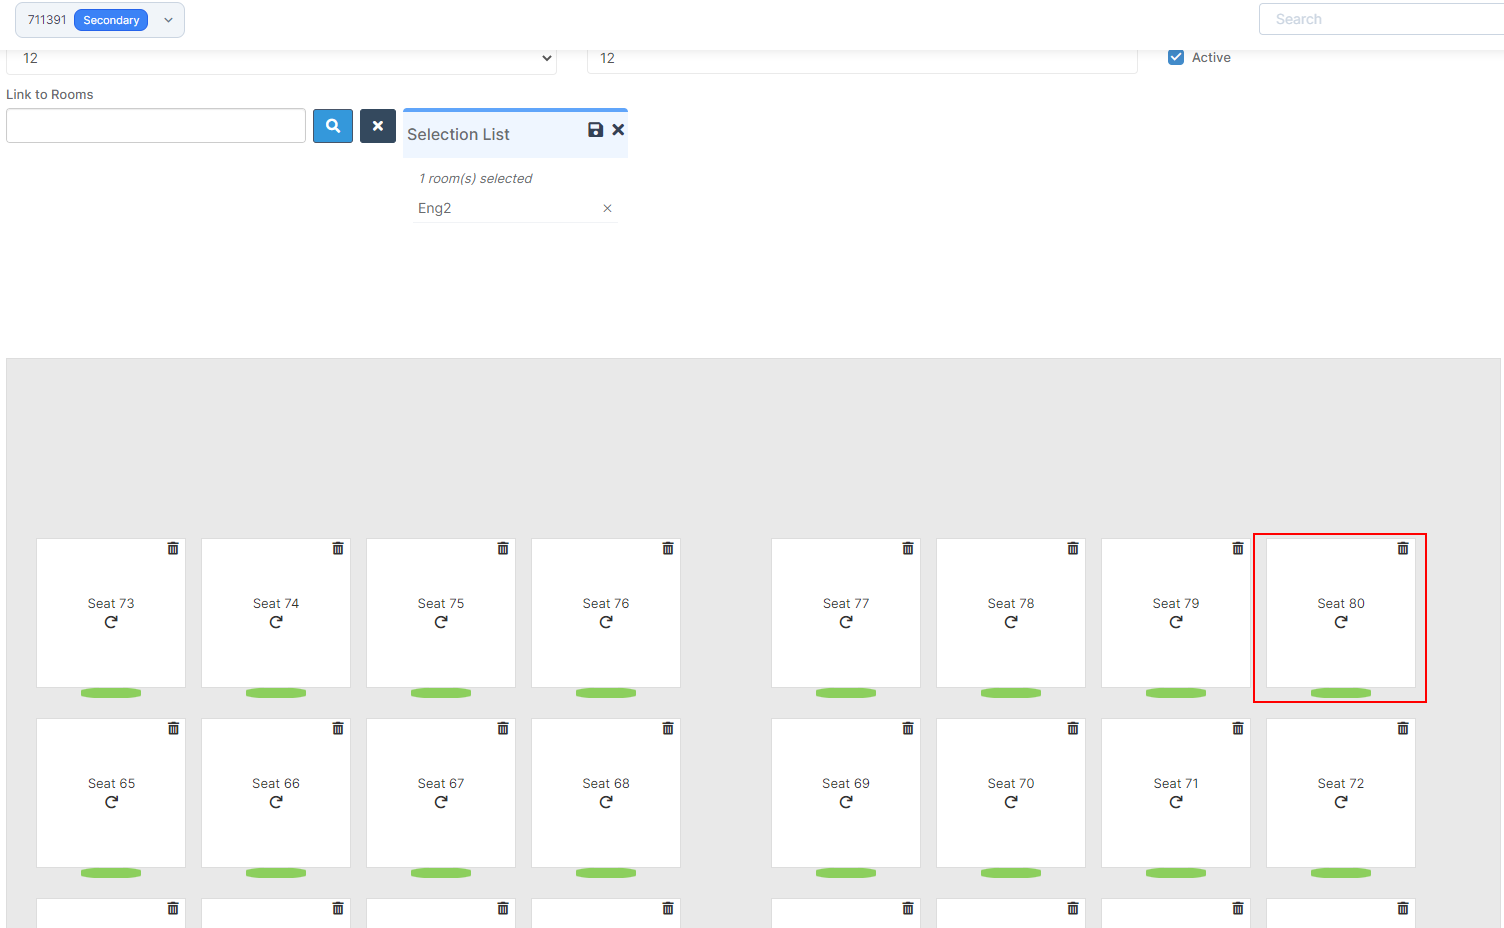Screen dimensions: 1504x928
Task: Uncheck the Active checkbox
Action: [1176, 58]
